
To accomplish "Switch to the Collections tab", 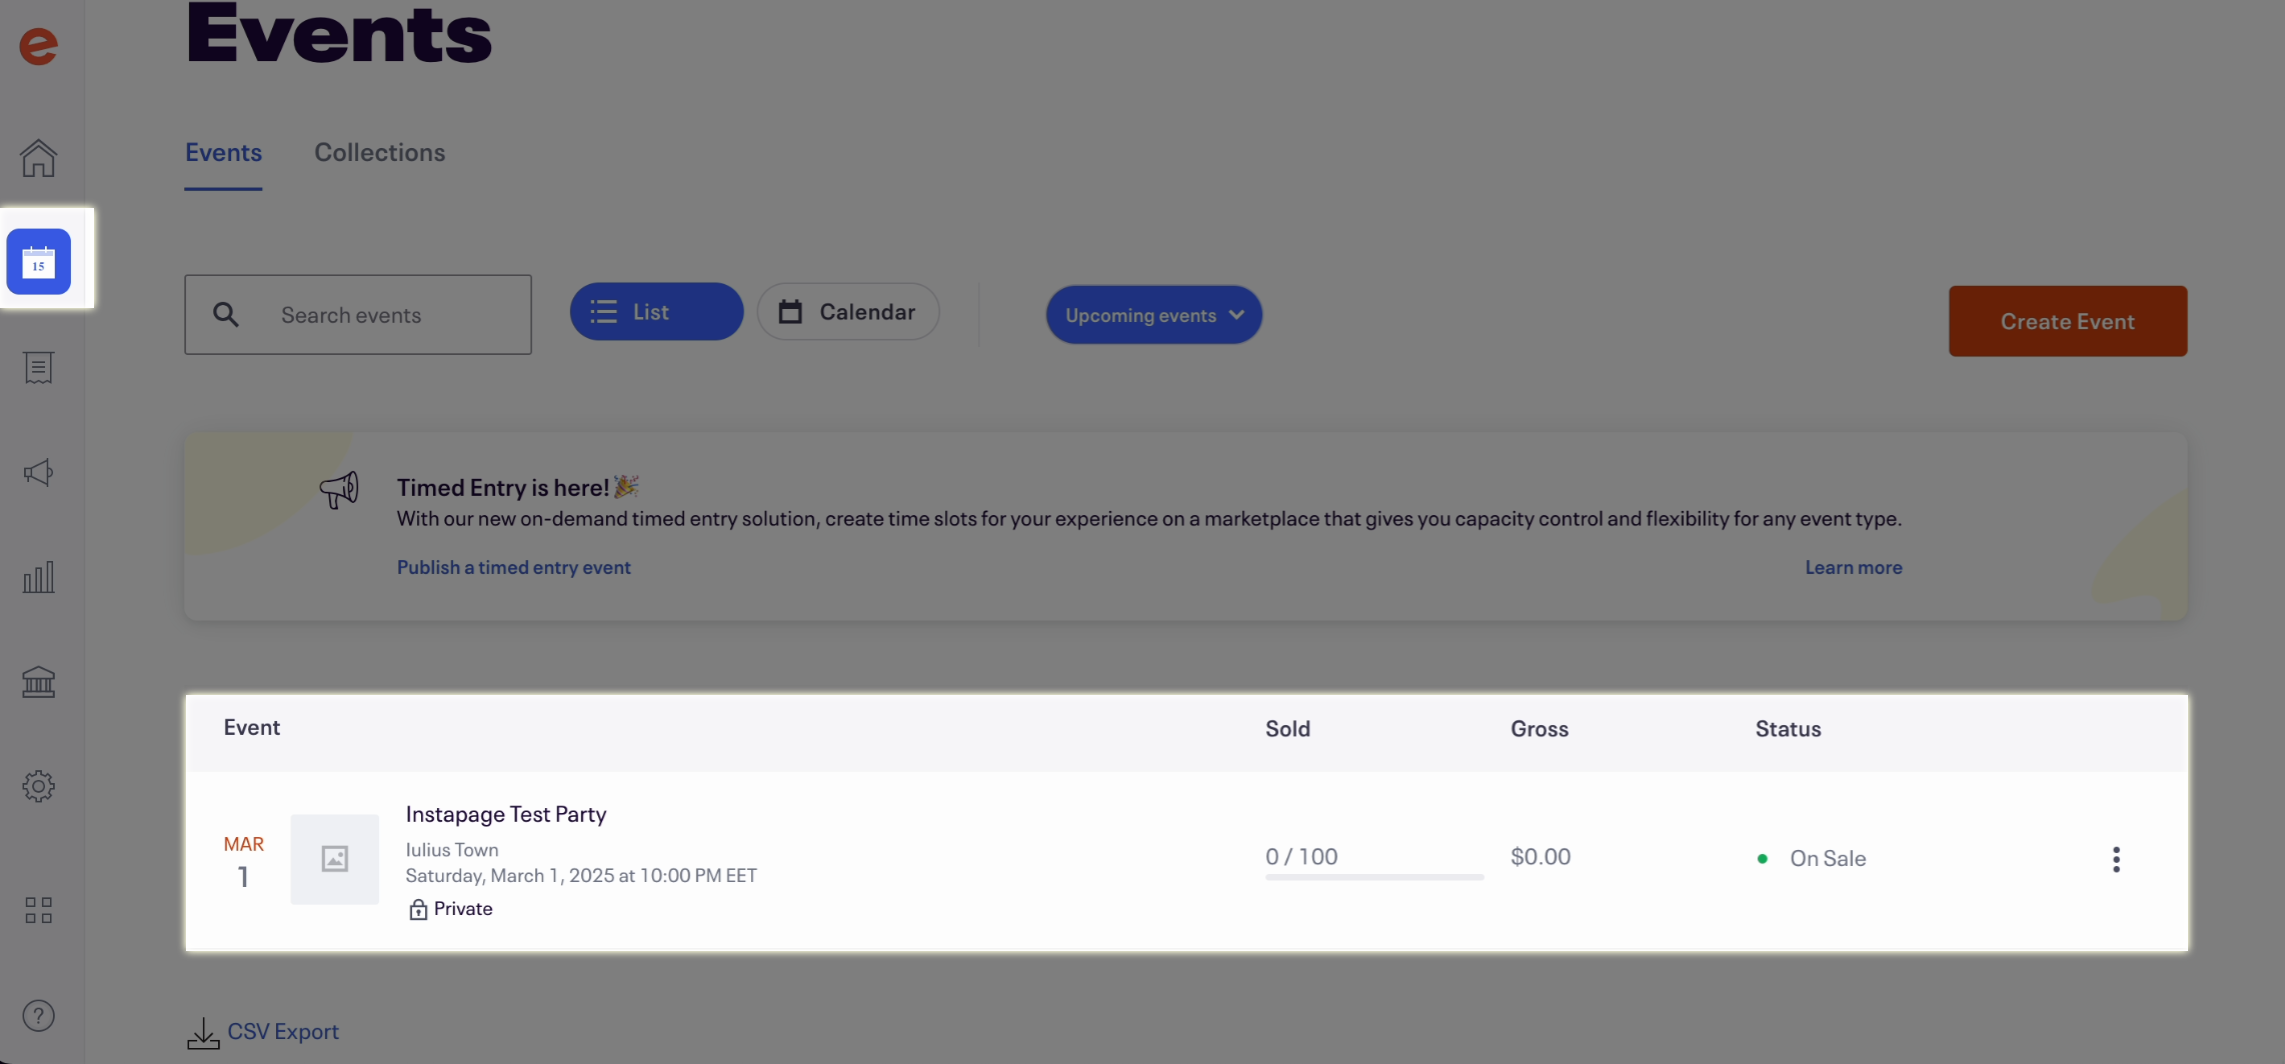I will point(380,152).
